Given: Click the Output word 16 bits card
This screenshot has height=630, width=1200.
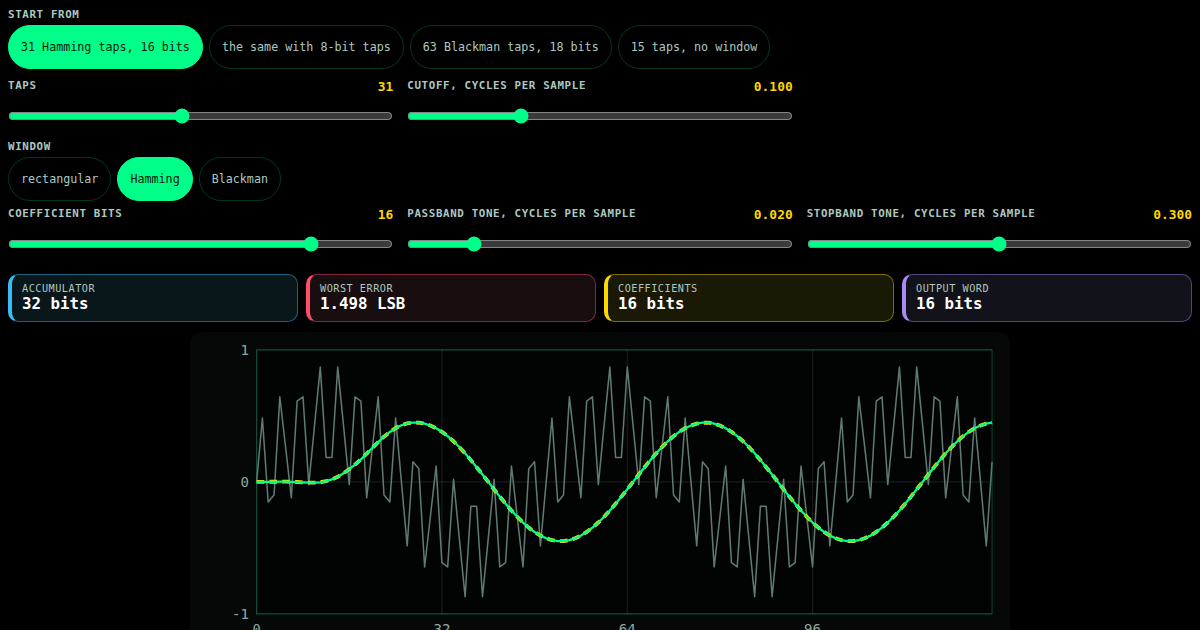Looking at the screenshot, I should coord(1047,298).
